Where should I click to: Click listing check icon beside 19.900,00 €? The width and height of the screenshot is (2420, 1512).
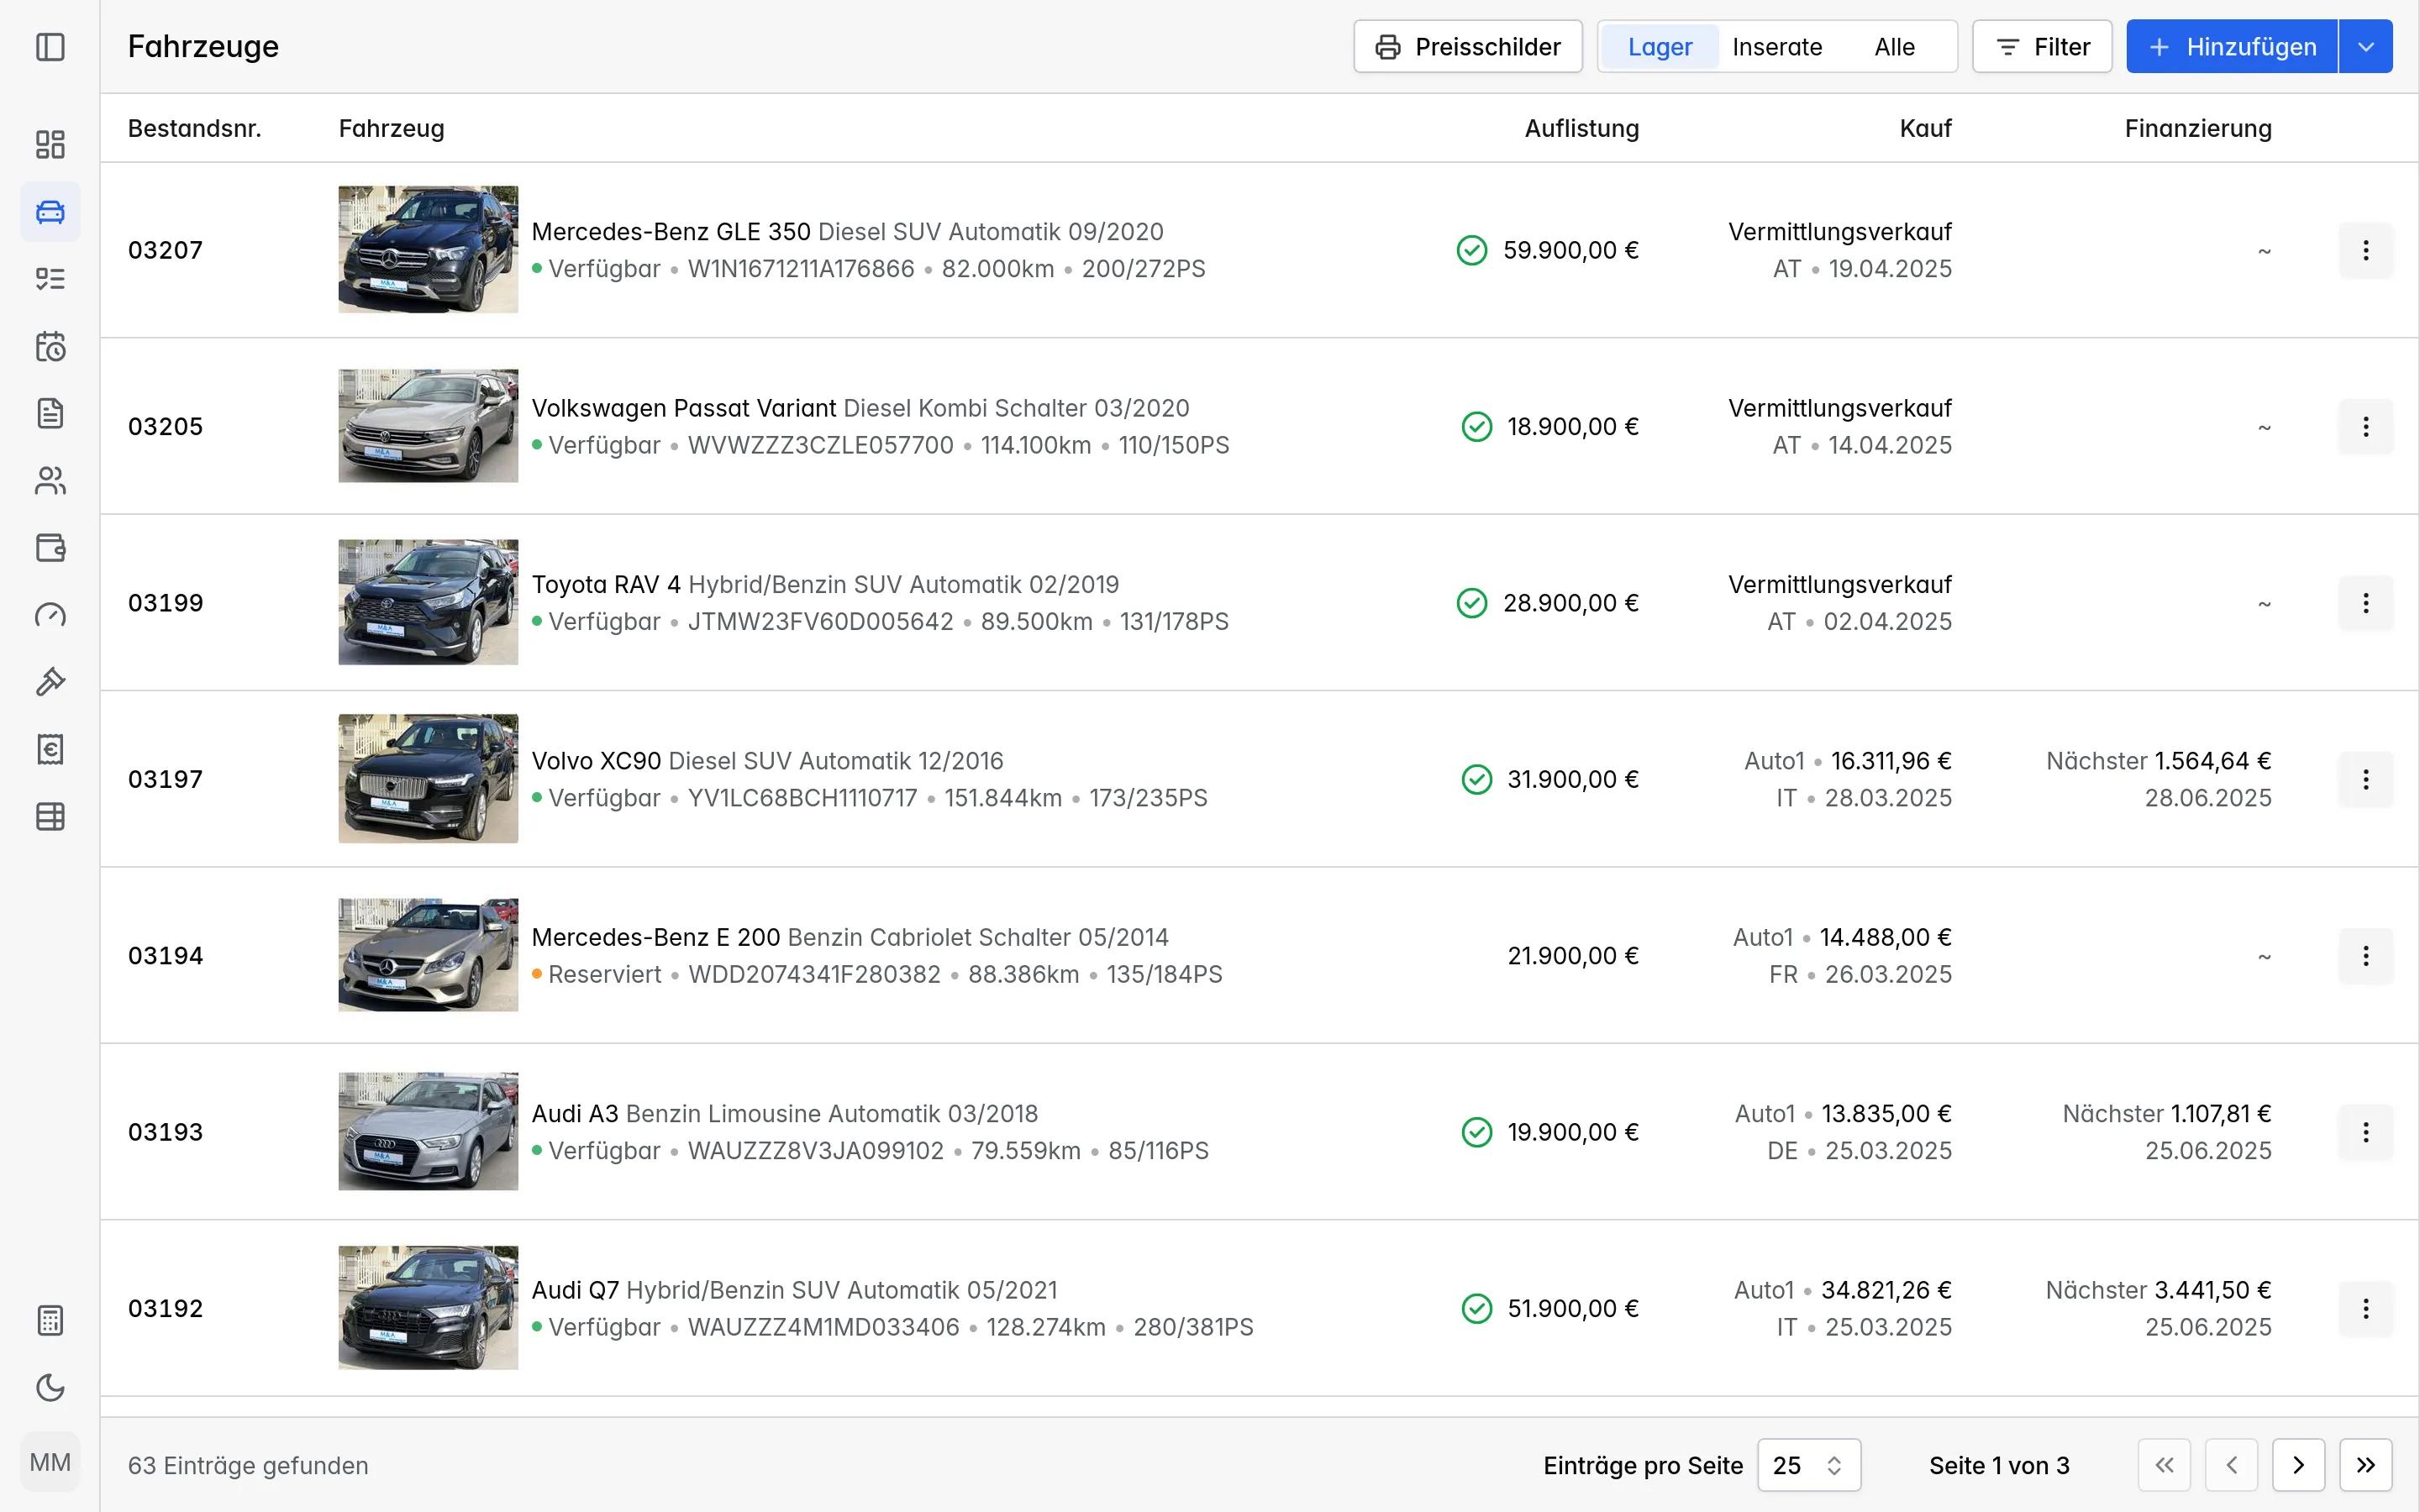[1477, 1132]
